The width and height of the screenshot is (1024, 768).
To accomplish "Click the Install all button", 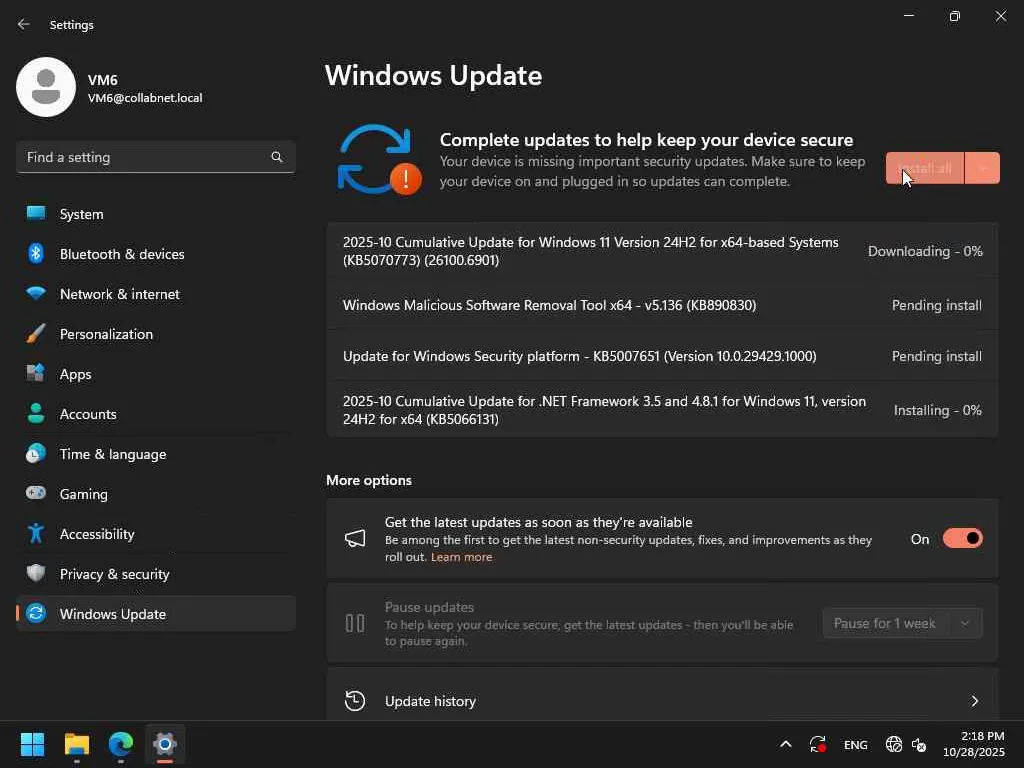I will point(925,168).
